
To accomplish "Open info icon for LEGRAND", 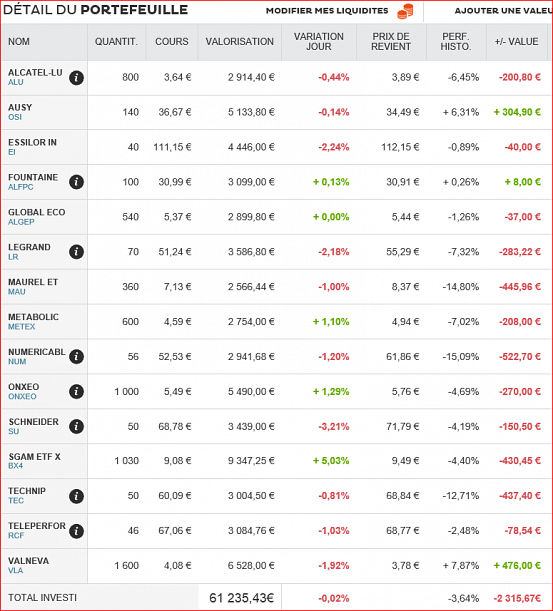I will (76, 252).
